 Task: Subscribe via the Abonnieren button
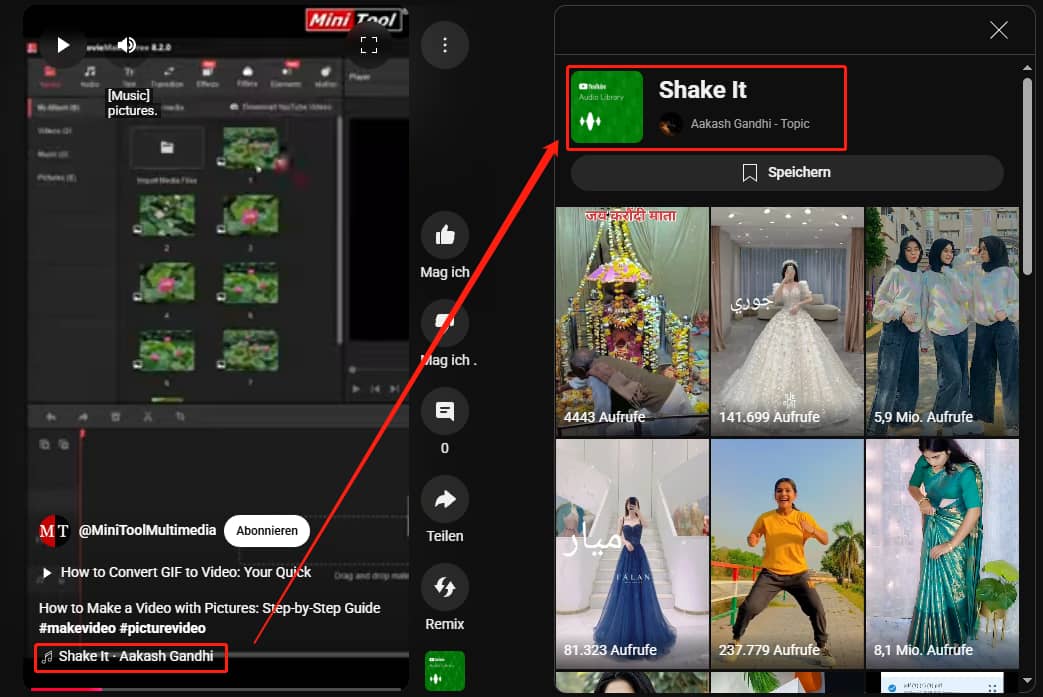(267, 531)
